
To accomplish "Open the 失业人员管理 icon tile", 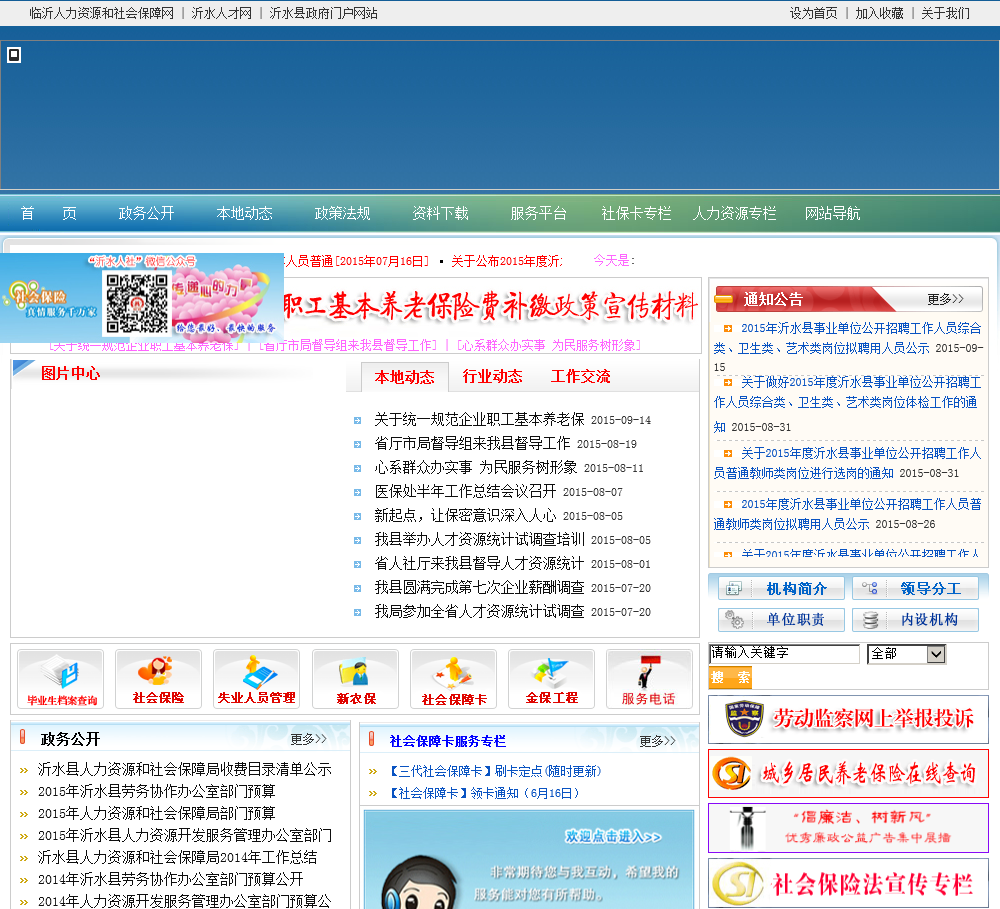I will (256, 679).
